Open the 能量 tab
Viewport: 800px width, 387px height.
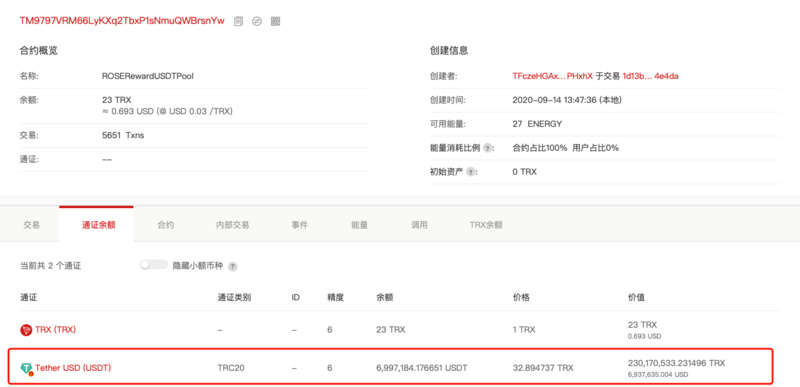pos(360,225)
